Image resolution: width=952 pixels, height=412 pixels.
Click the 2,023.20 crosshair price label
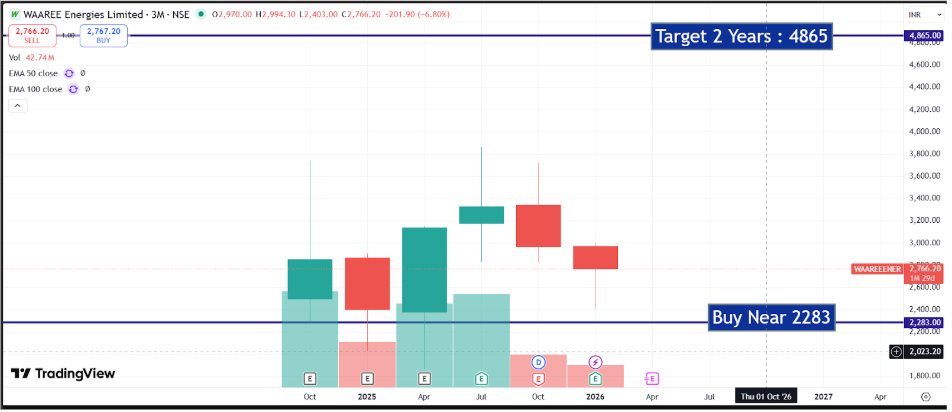pyautogui.click(x=925, y=351)
